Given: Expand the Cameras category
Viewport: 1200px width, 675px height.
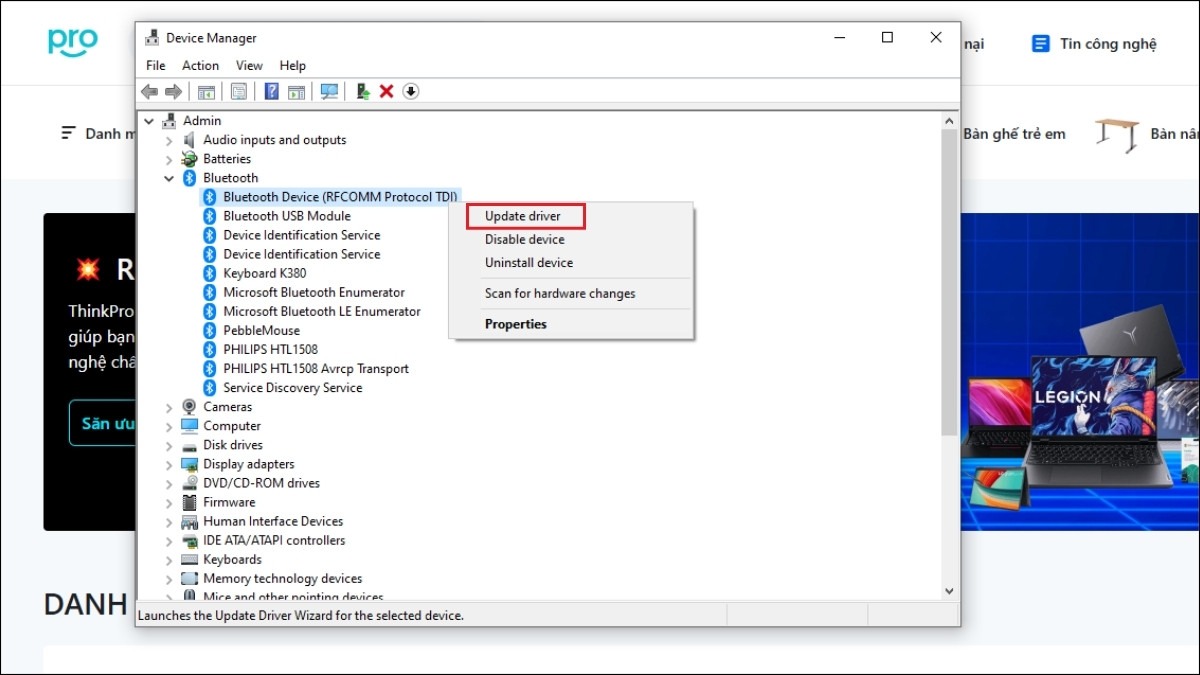Looking at the screenshot, I should click(169, 407).
